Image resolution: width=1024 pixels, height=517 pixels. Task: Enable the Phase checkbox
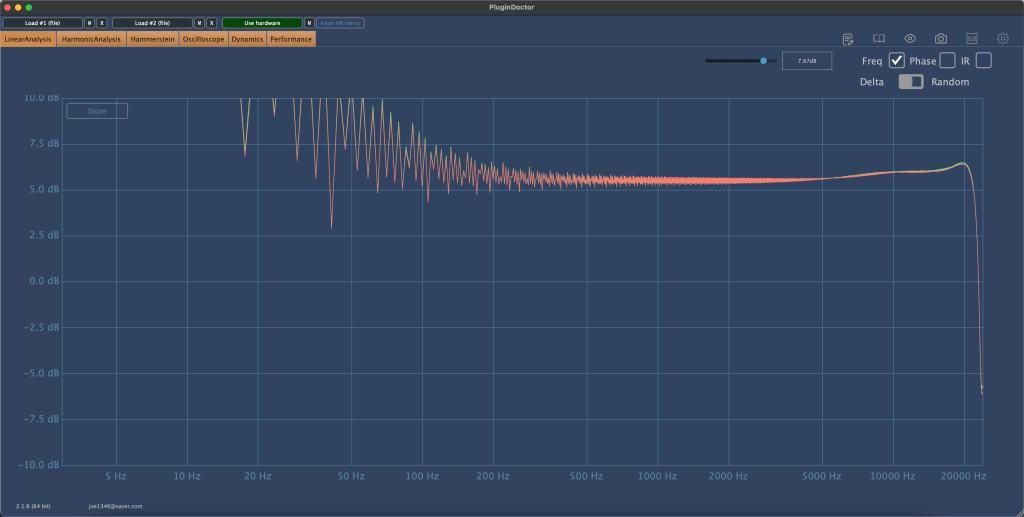point(947,61)
